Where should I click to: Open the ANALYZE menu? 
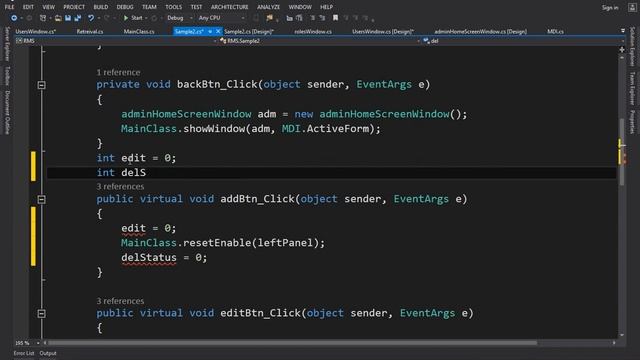[x=269, y=7]
